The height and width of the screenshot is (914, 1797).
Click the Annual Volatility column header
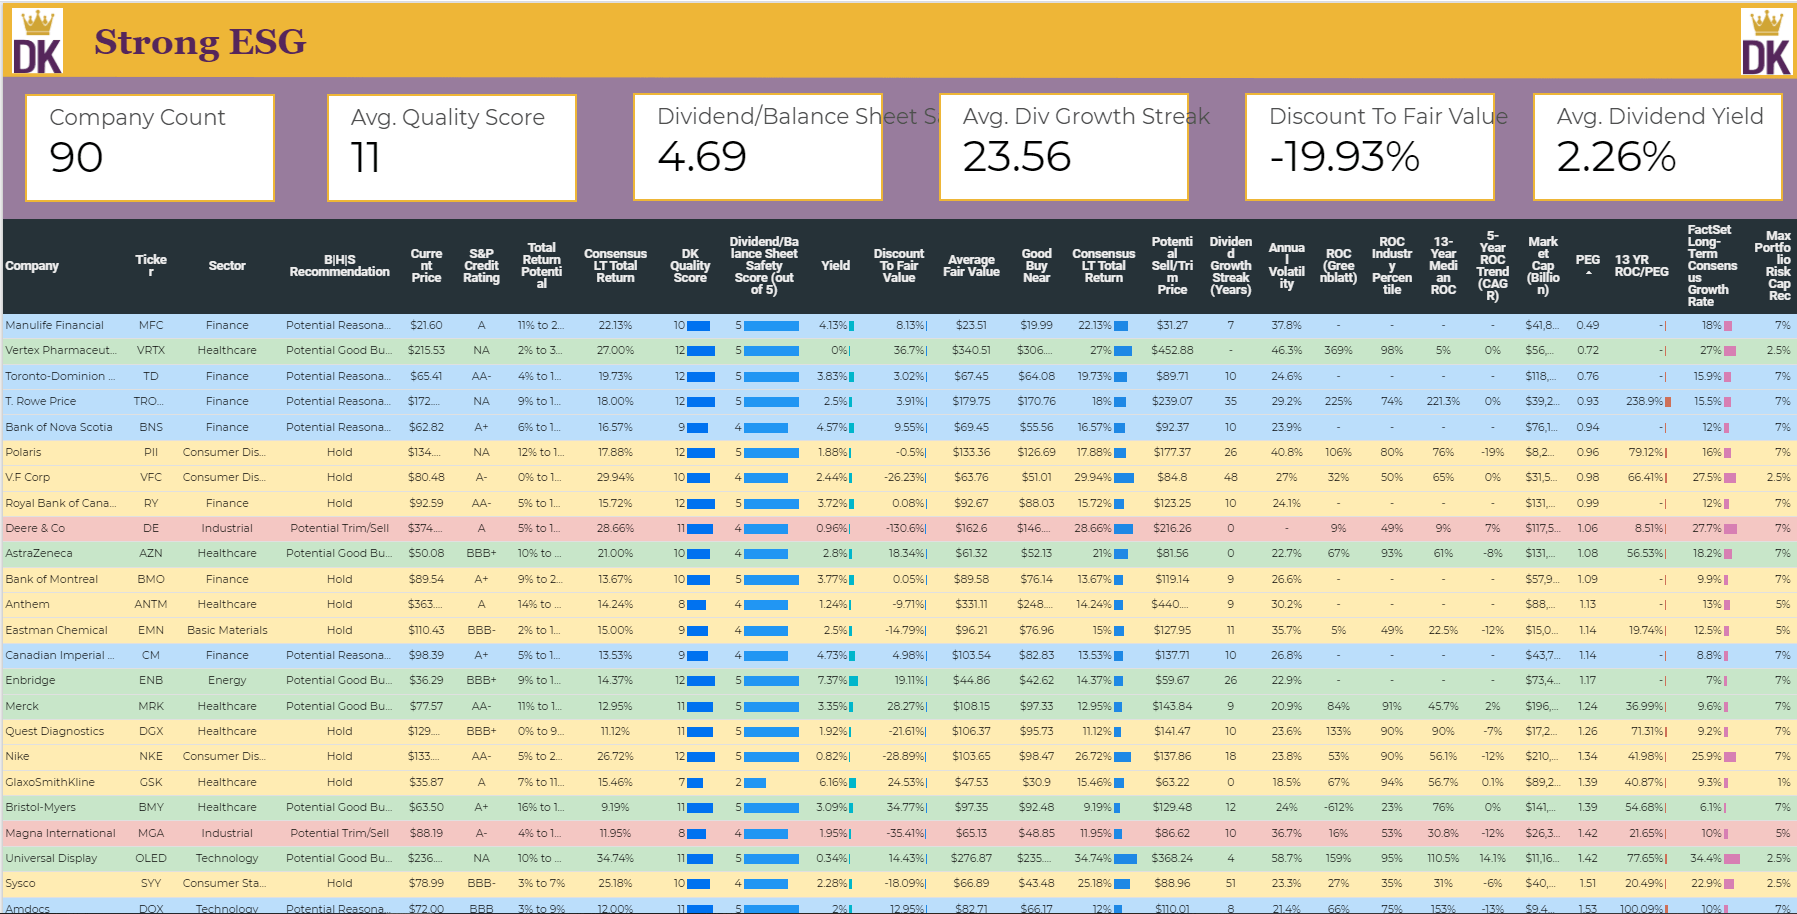[1287, 266]
